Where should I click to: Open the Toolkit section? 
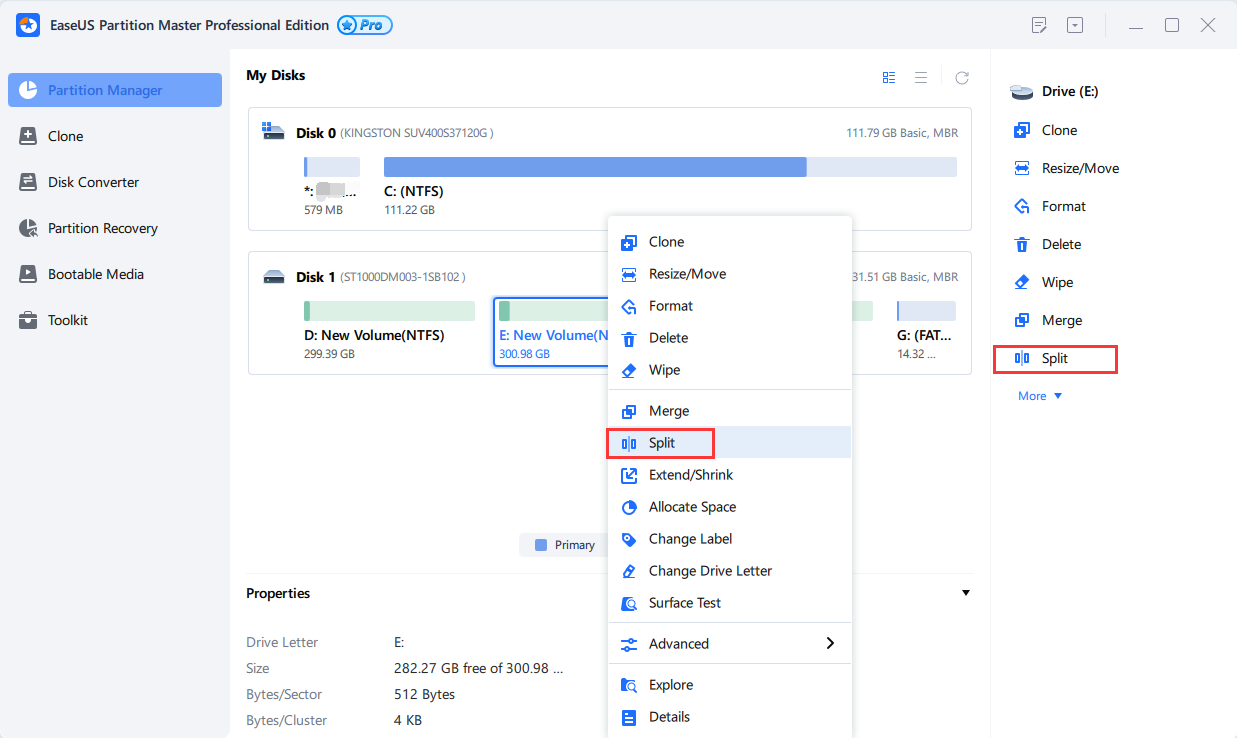pos(68,320)
